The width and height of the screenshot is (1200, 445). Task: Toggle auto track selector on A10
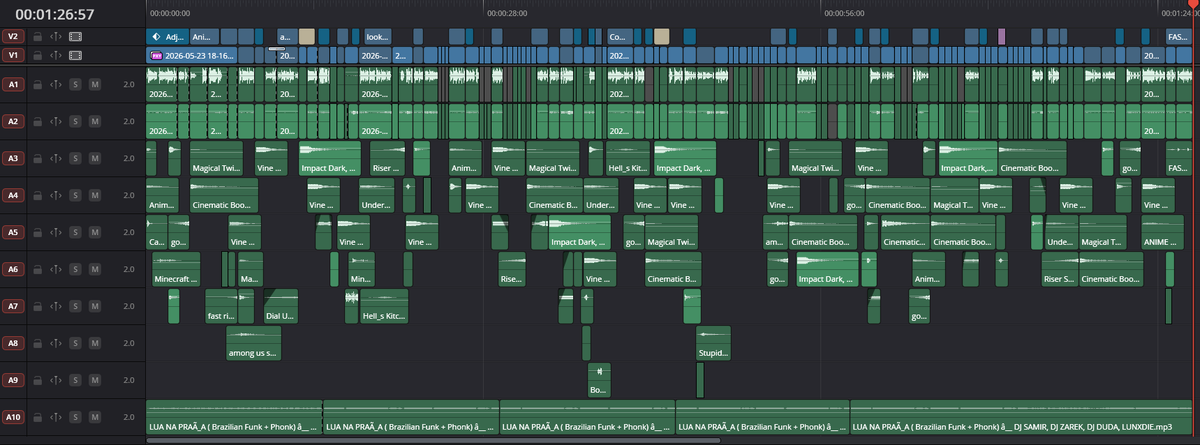(x=56, y=417)
